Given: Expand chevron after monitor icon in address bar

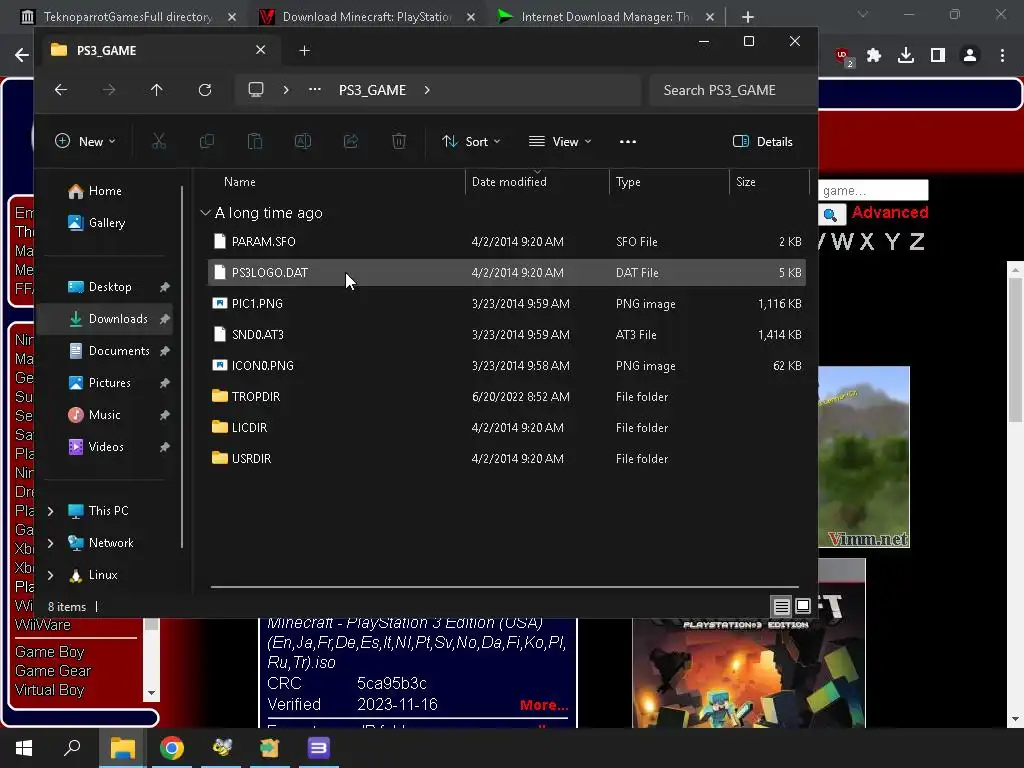Looking at the screenshot, I should click(x=286, y=90).
